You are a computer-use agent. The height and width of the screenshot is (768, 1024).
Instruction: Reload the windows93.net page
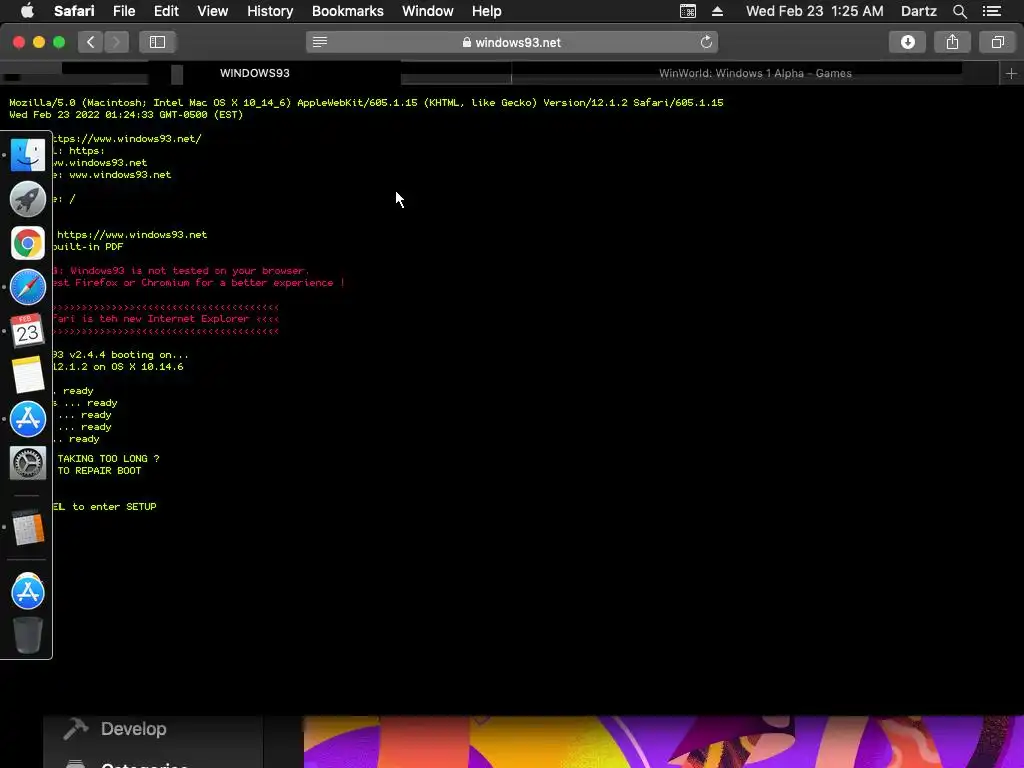click(x=706, y=42)
